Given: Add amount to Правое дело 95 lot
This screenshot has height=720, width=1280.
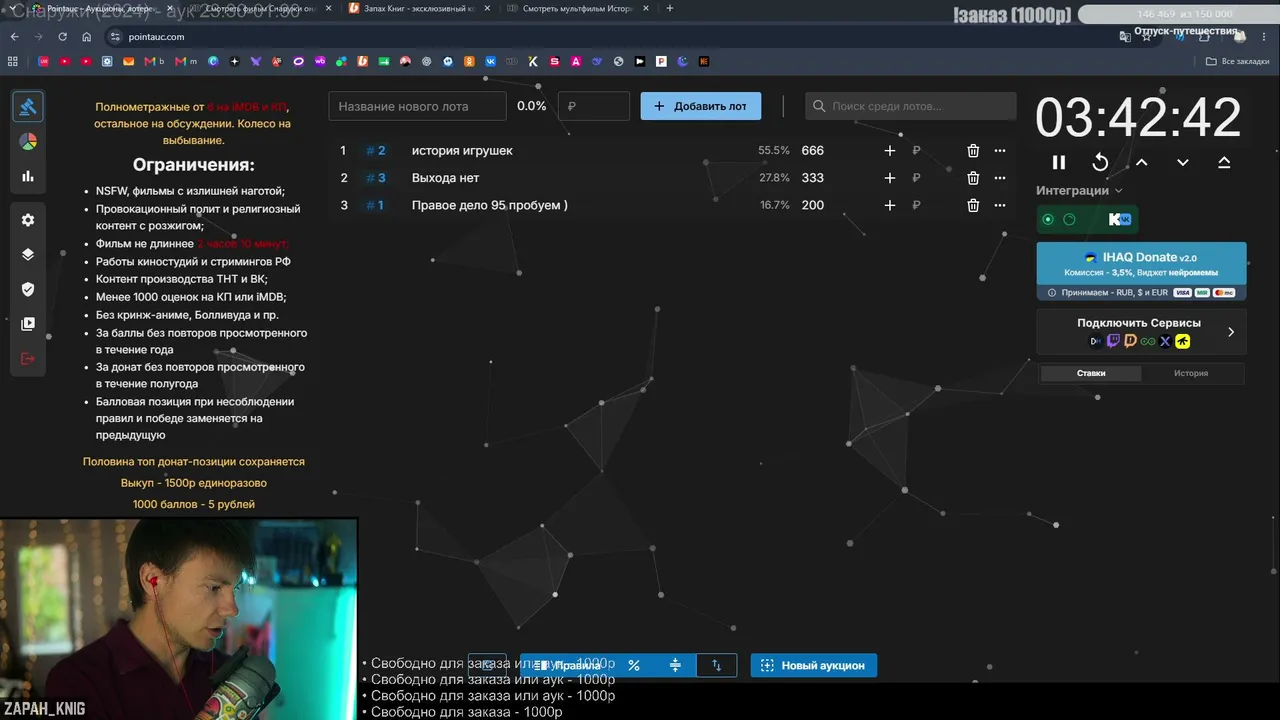Looking at the screenshot, I should click(890, 205).
